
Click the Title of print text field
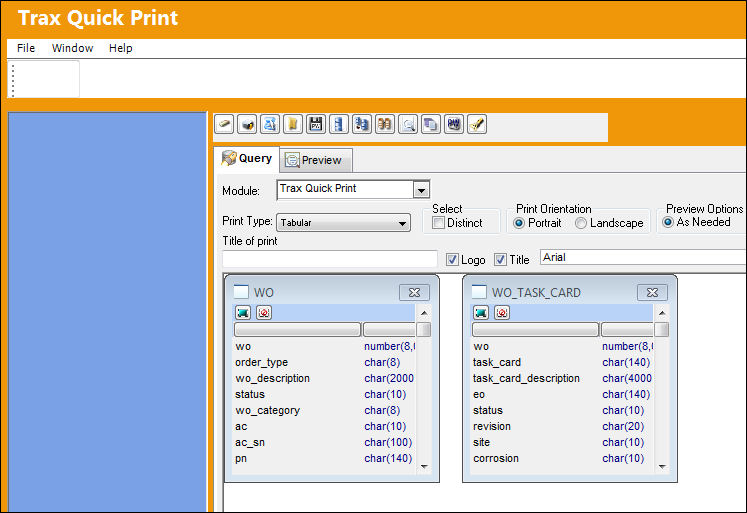coord(329,259)
